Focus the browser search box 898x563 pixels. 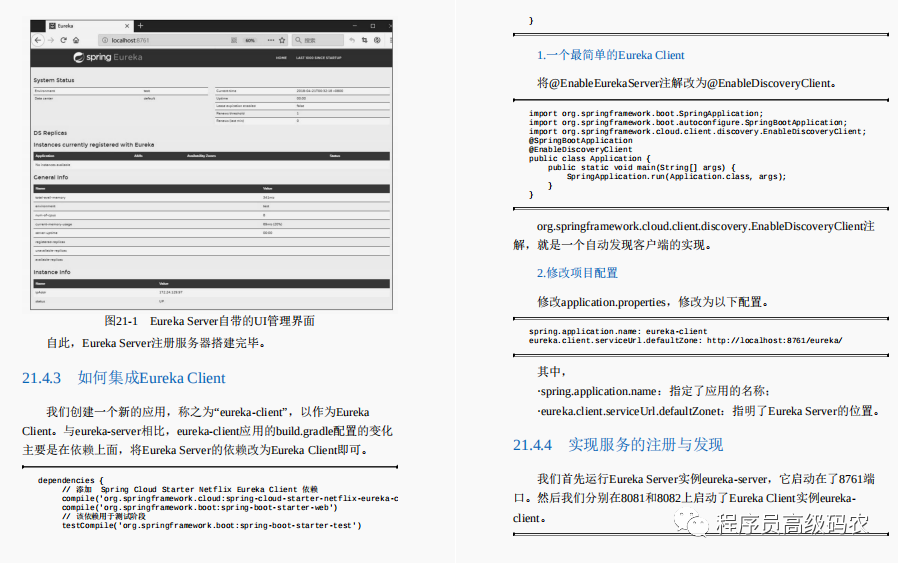(318, 40)
